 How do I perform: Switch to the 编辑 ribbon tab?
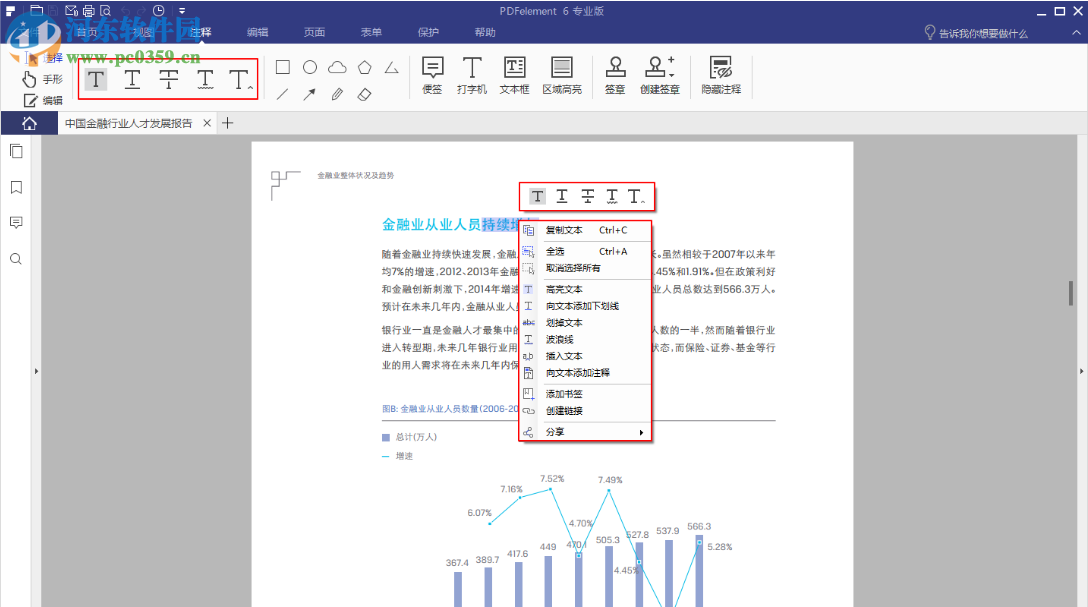coord(257,31)
